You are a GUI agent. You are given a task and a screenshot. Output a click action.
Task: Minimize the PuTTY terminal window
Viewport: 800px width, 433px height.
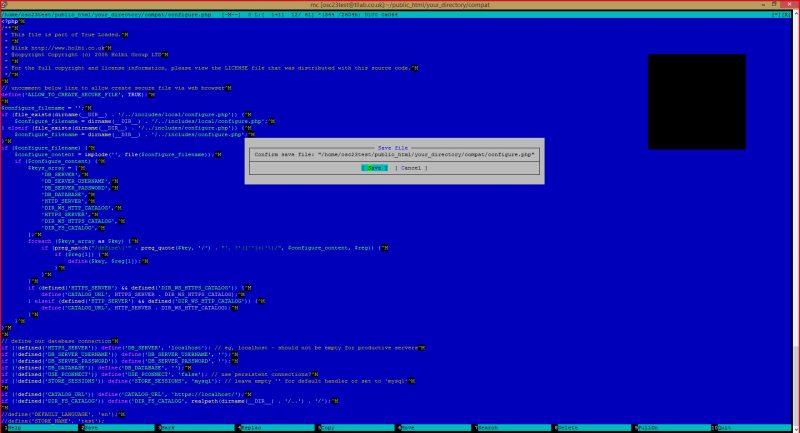[763, 5]
